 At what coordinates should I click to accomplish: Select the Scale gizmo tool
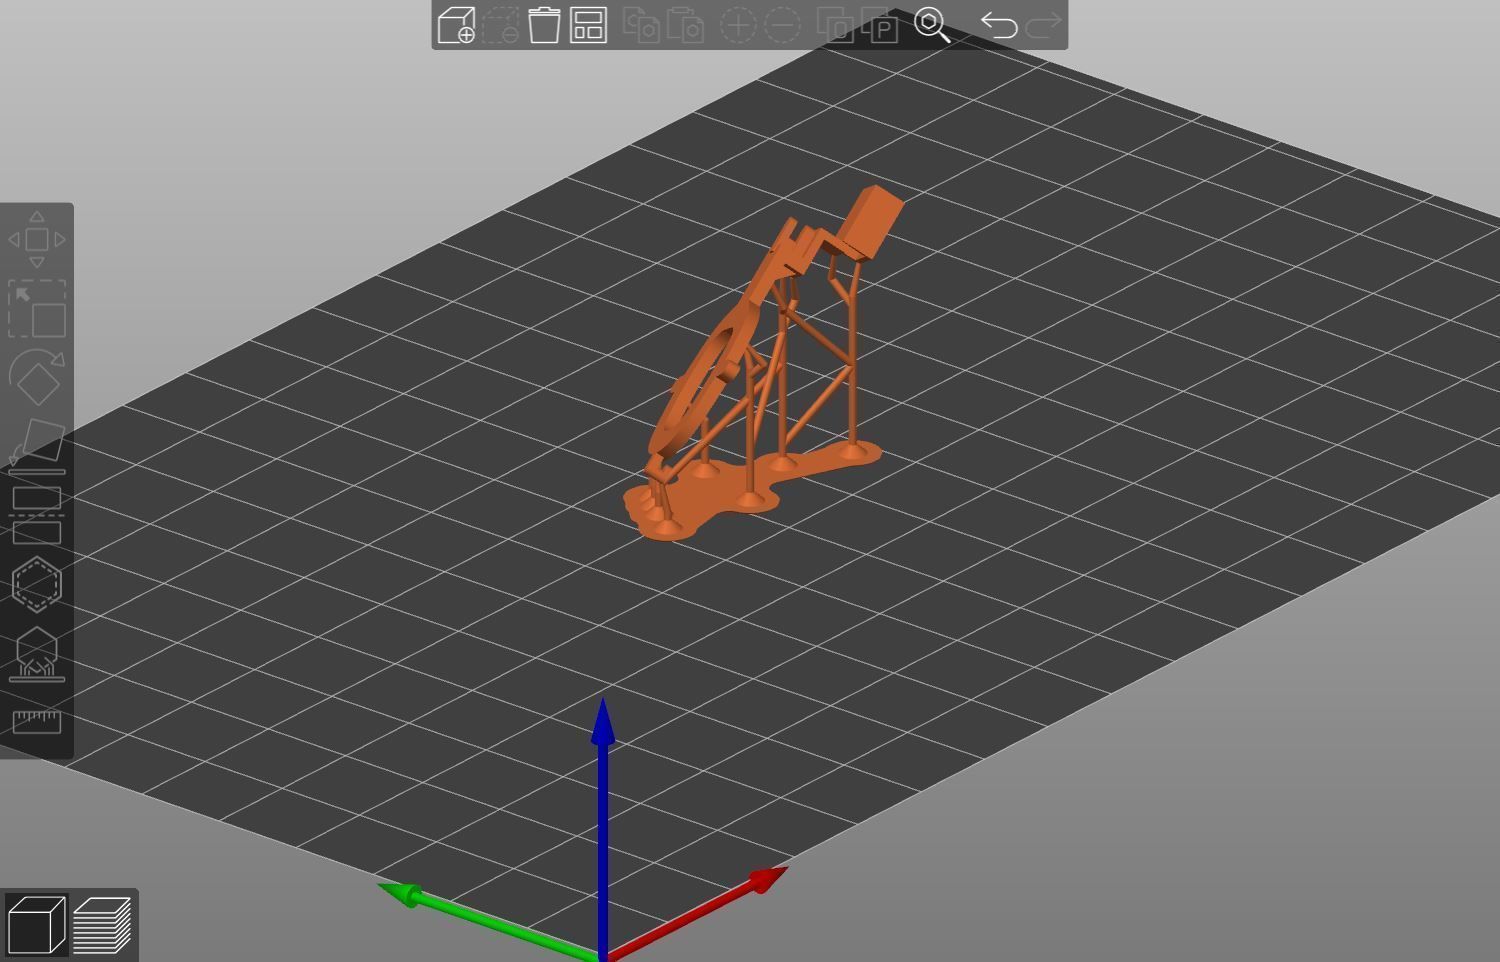click(x=37, y=308)
